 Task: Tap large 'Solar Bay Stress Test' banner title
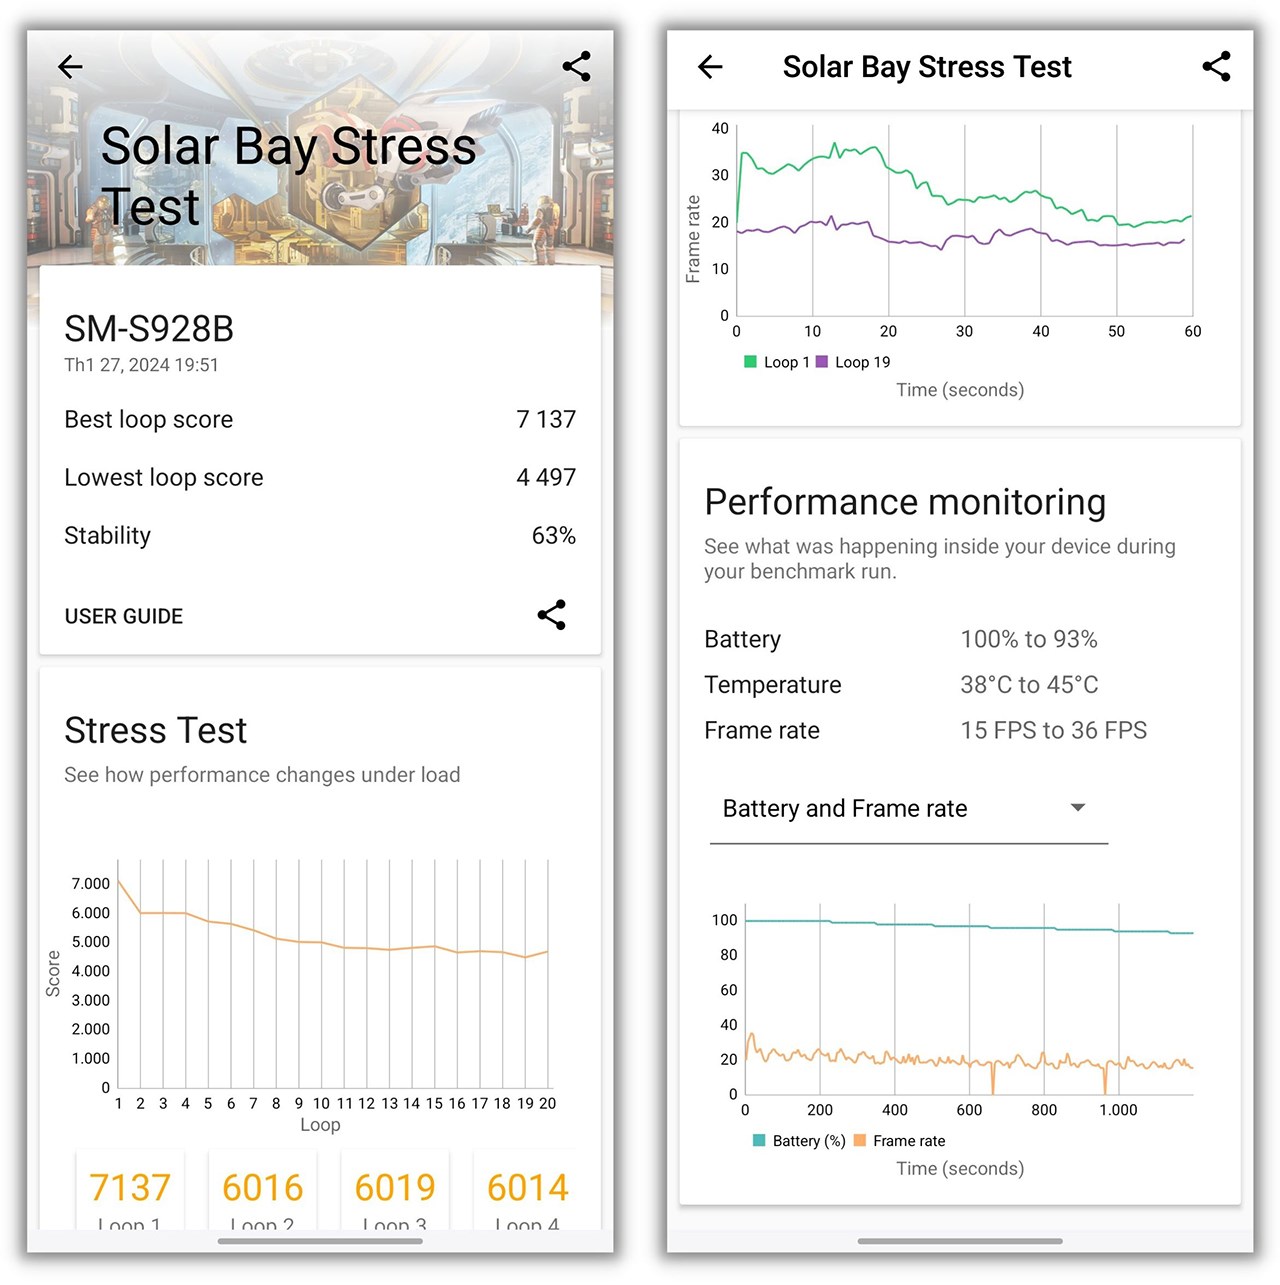(x=289, y=177)
